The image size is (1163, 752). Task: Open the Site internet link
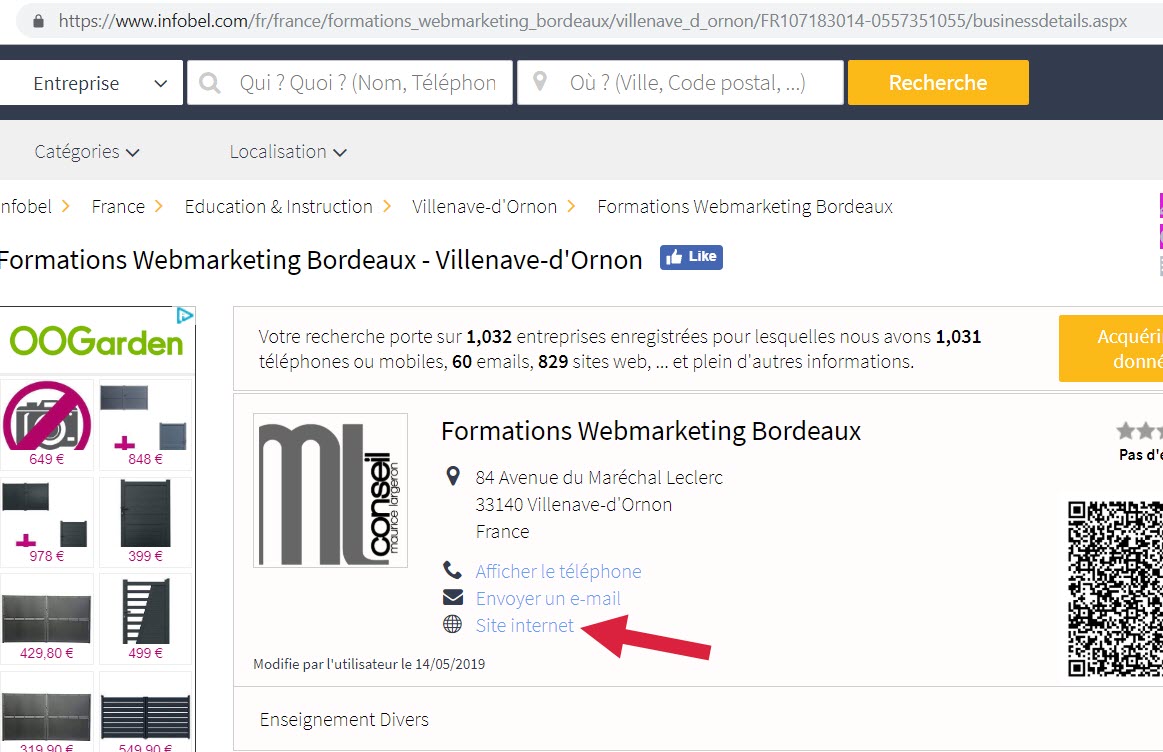(x=524, y=625)
